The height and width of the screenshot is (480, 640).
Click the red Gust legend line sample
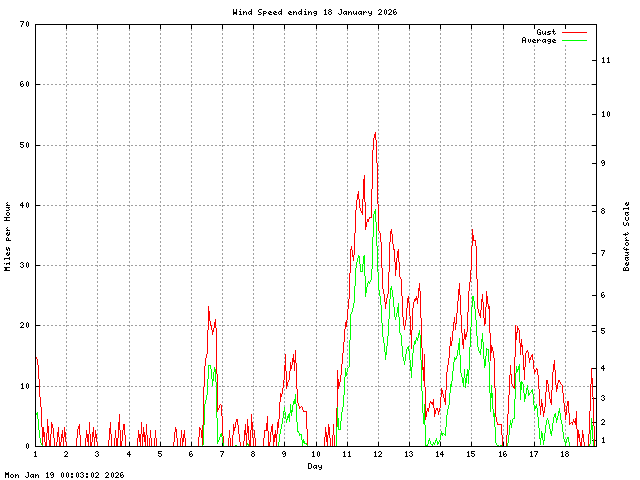pos(574,32)
